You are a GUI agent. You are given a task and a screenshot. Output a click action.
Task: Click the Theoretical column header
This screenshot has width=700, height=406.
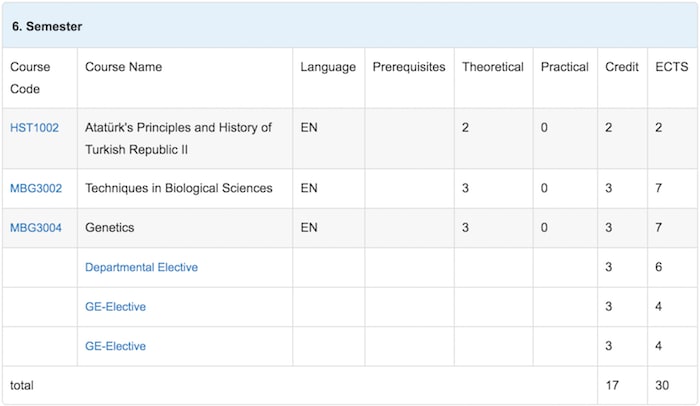[x=492, y=67]
